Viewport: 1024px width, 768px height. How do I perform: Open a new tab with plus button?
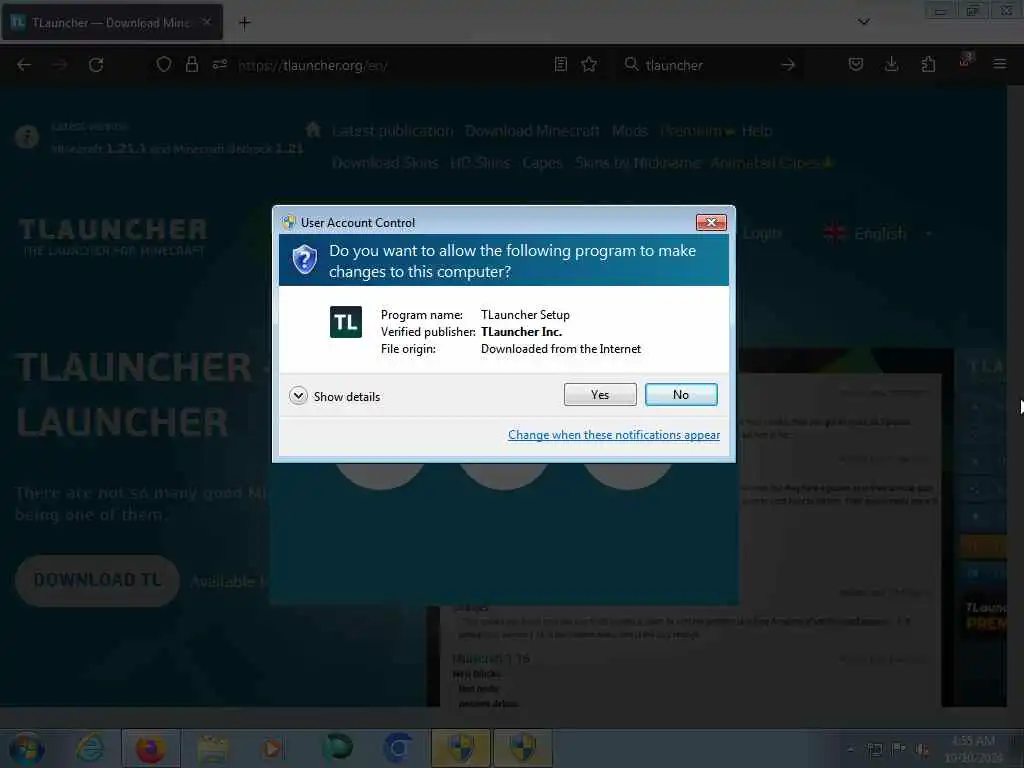tap(244, 23)
